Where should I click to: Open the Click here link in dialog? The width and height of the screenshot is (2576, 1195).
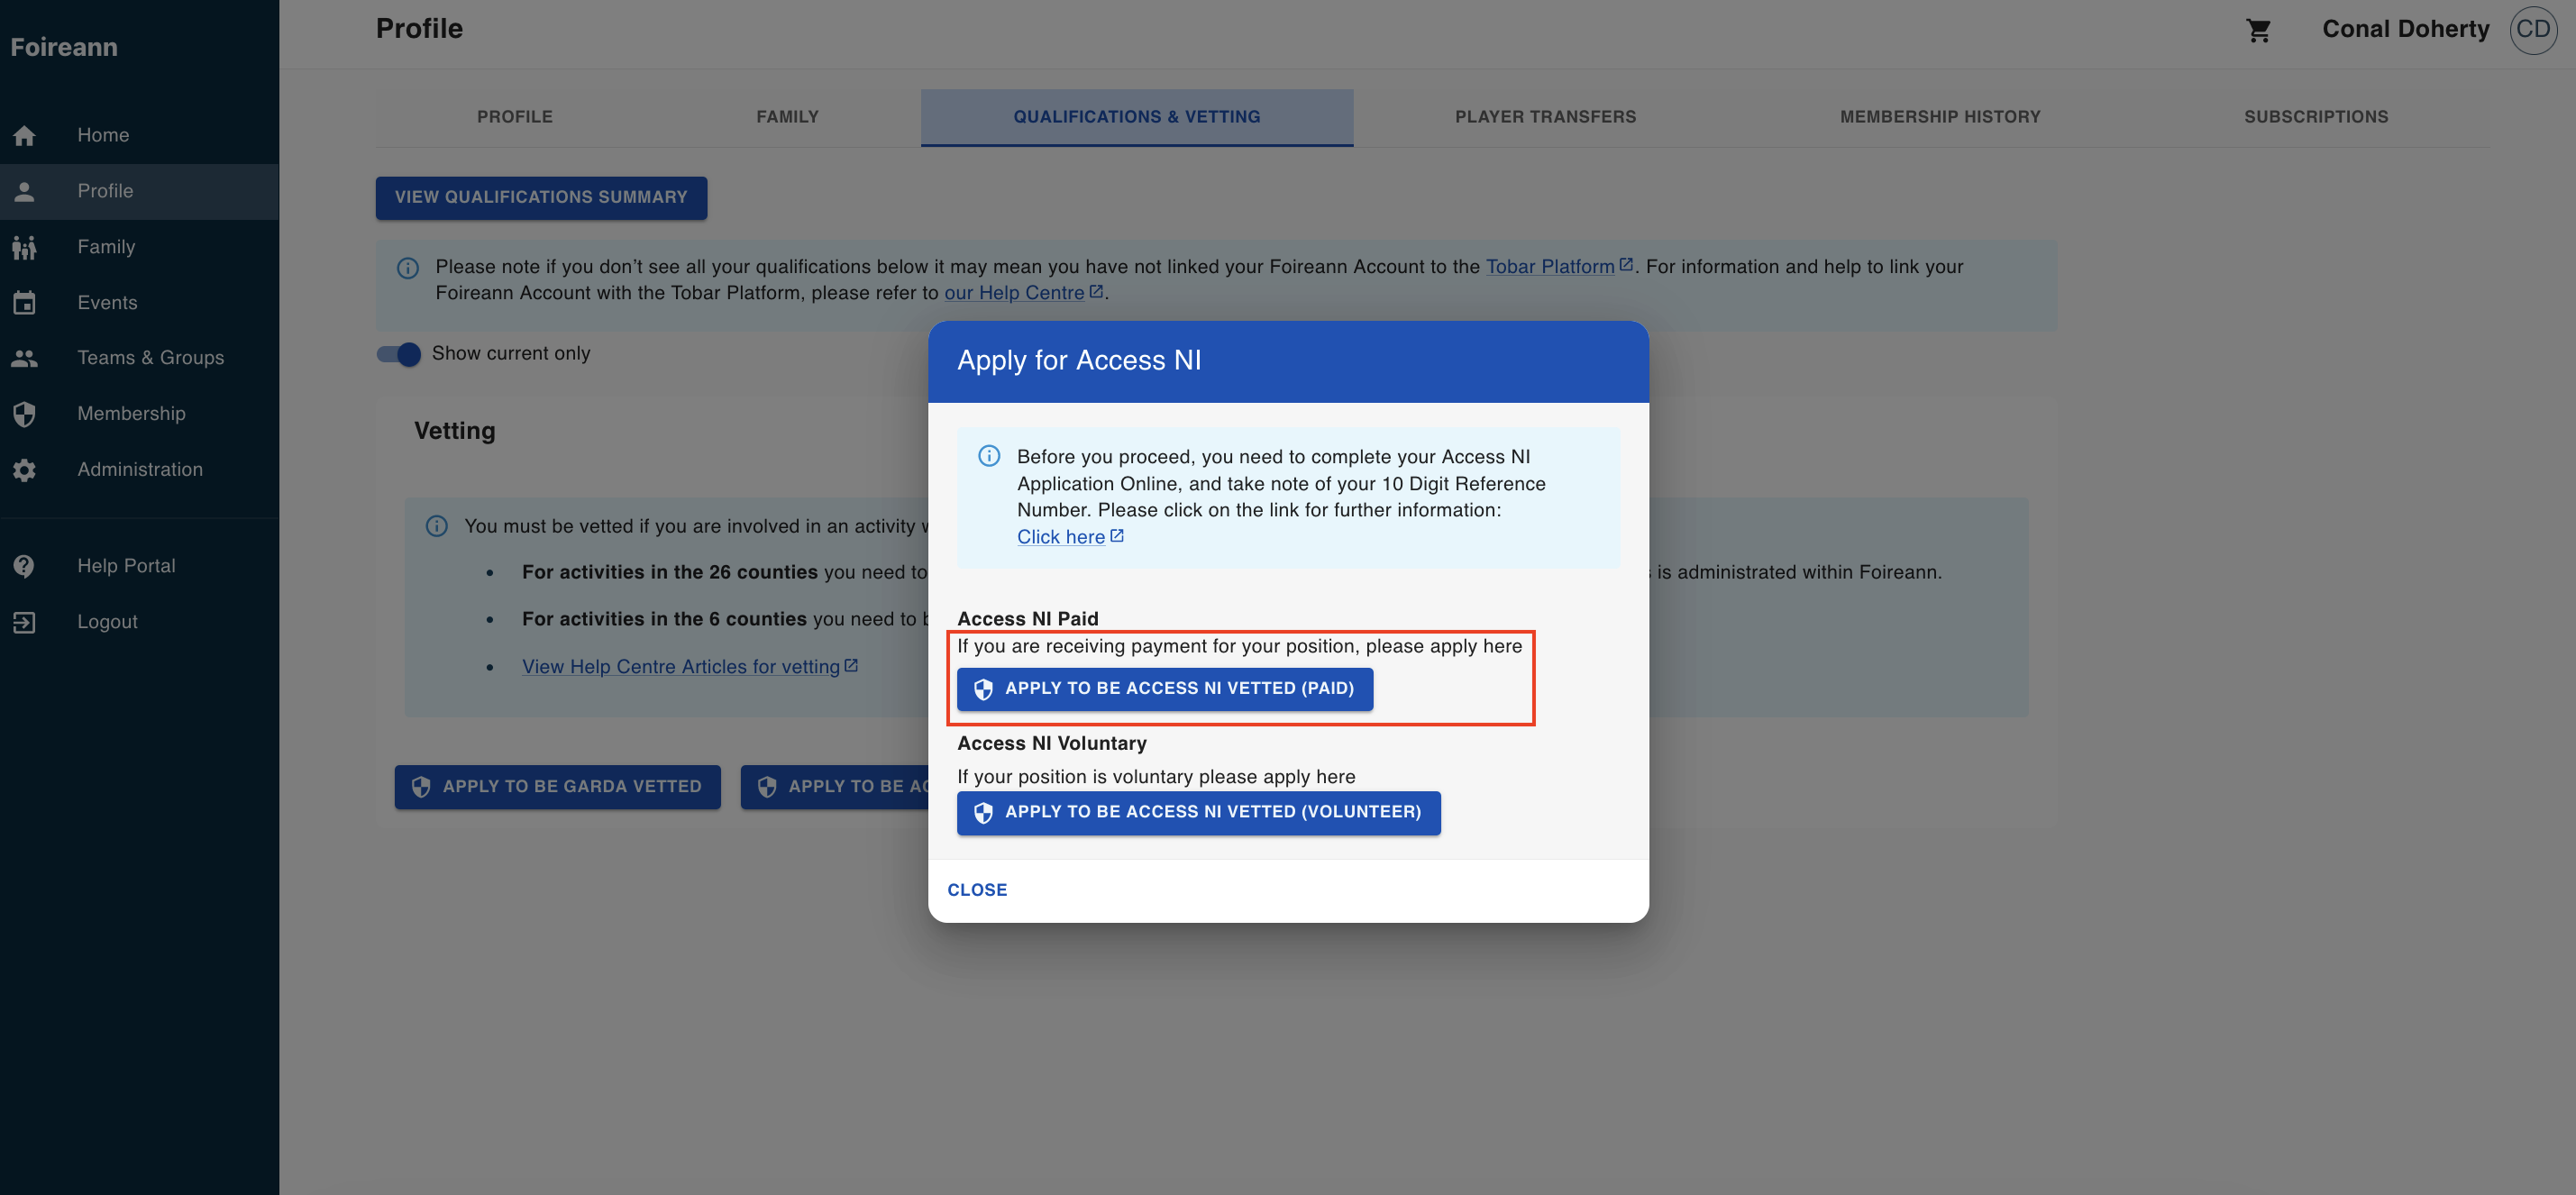click(1061, 537)
